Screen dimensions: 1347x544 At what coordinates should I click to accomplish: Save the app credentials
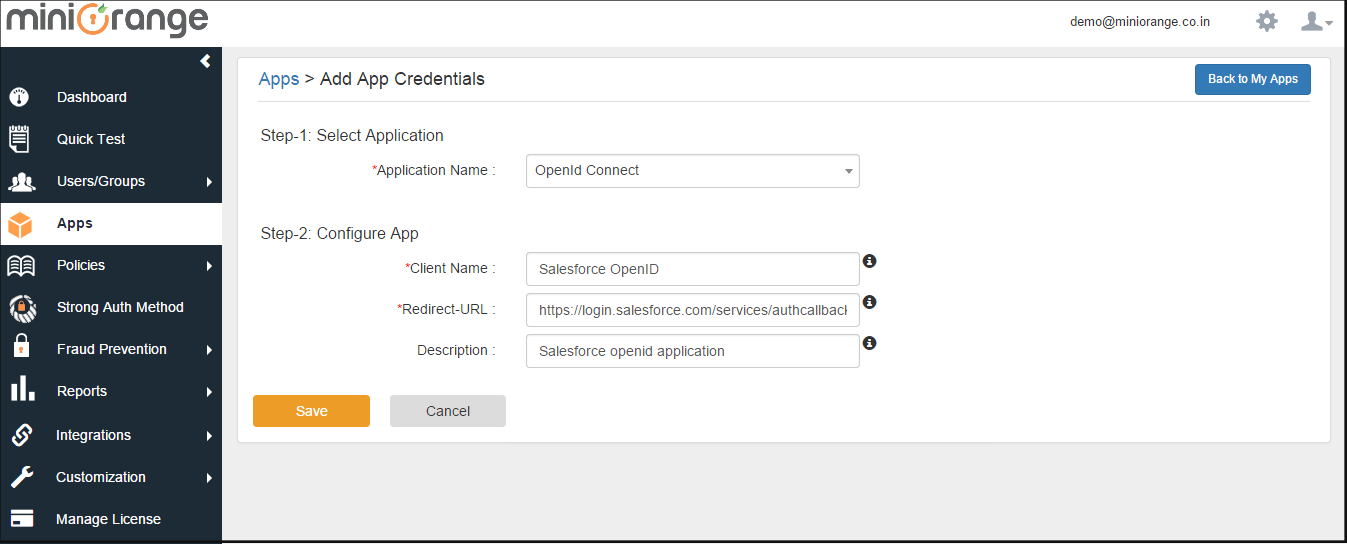tap(311, 411)
